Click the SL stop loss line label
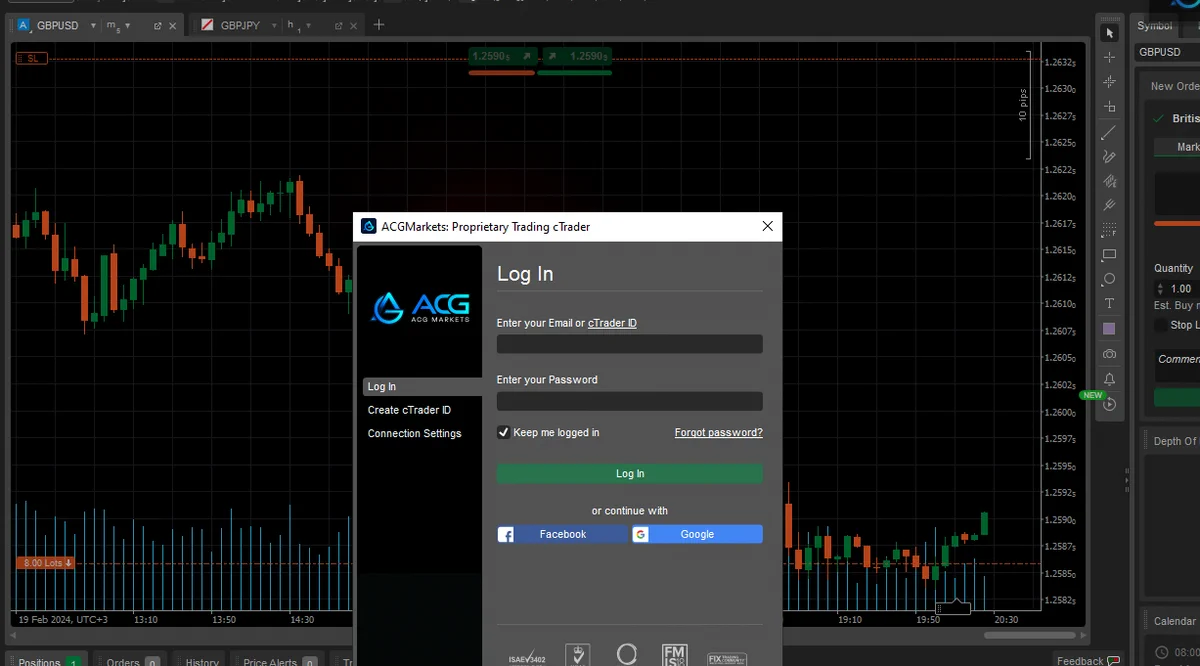The height and width of the screenshot is (666, 1200). pos(33,59)
